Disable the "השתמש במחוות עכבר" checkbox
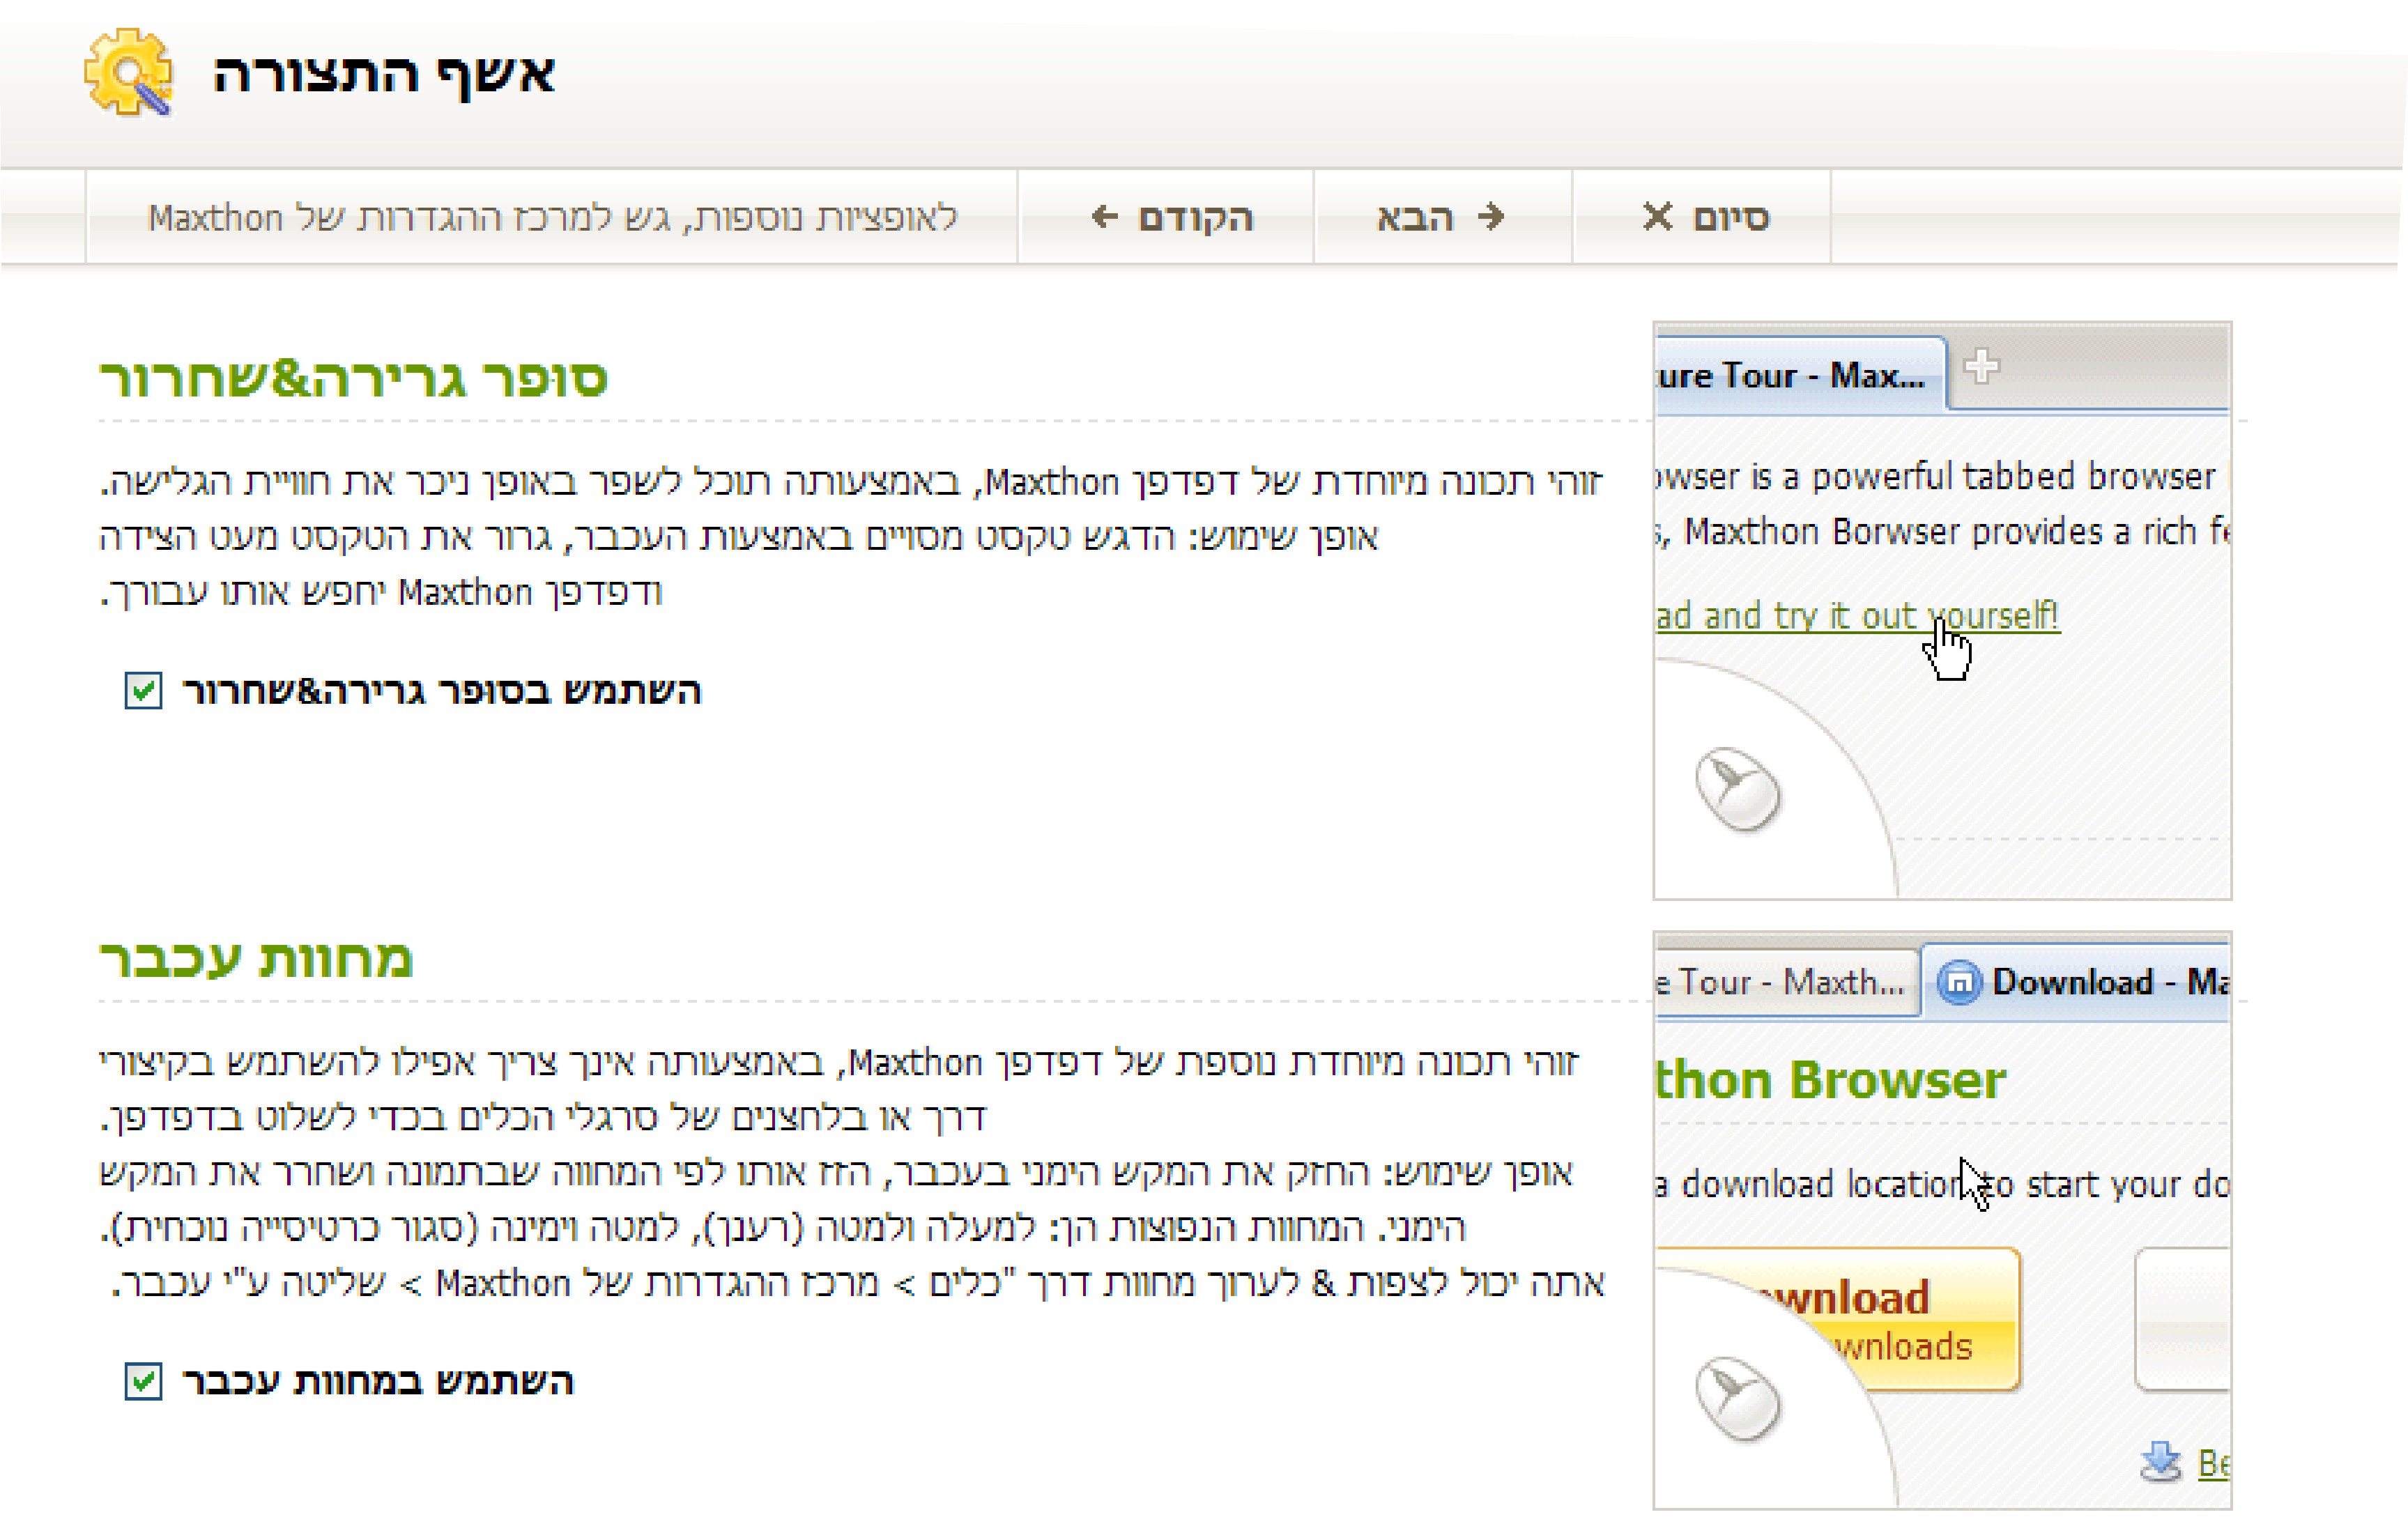This screenshot has width=2408, height=1533. [143, 1381]
